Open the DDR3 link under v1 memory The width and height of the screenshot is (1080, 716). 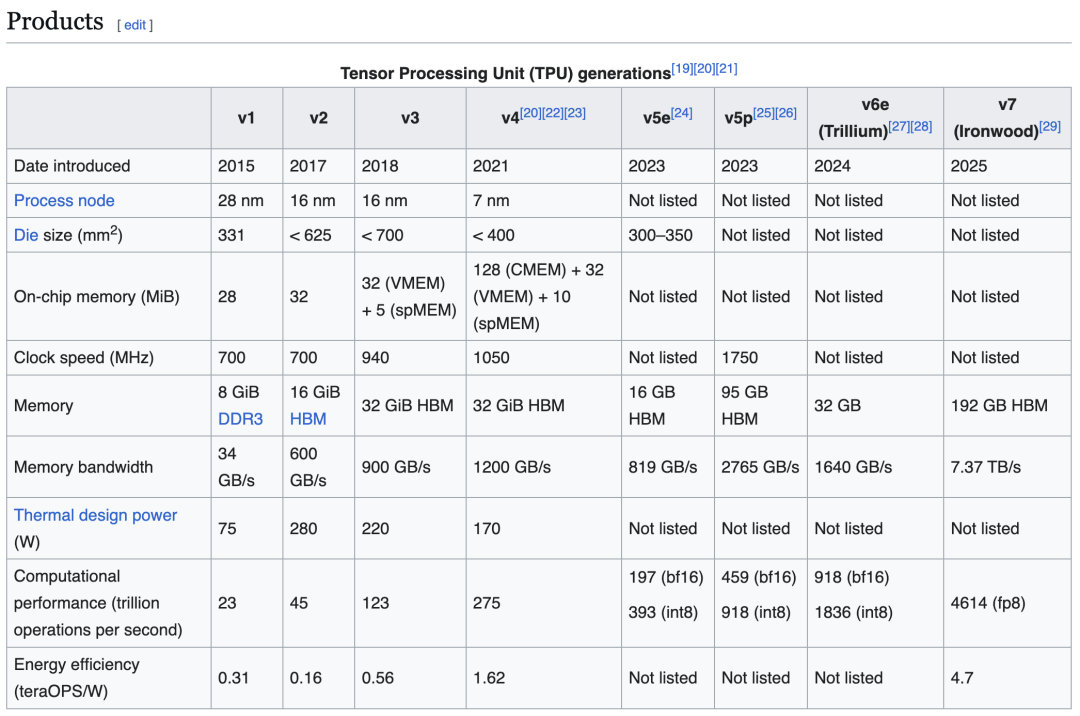tap(240, 419)
